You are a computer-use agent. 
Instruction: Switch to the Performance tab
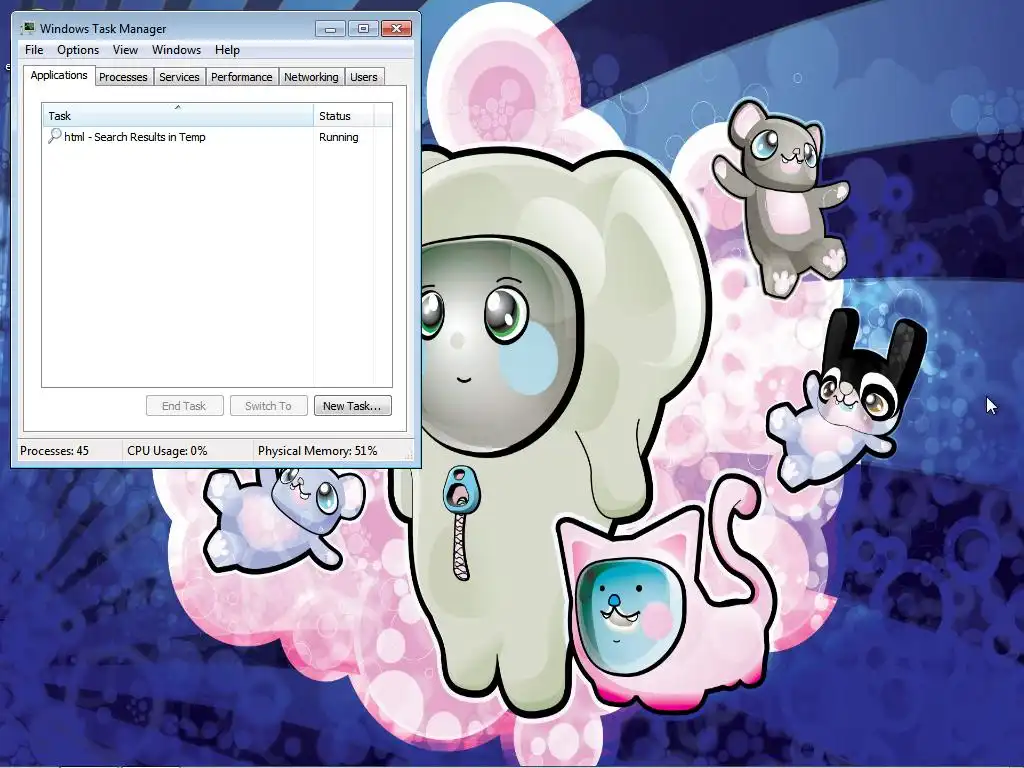(x=242, y=77)
